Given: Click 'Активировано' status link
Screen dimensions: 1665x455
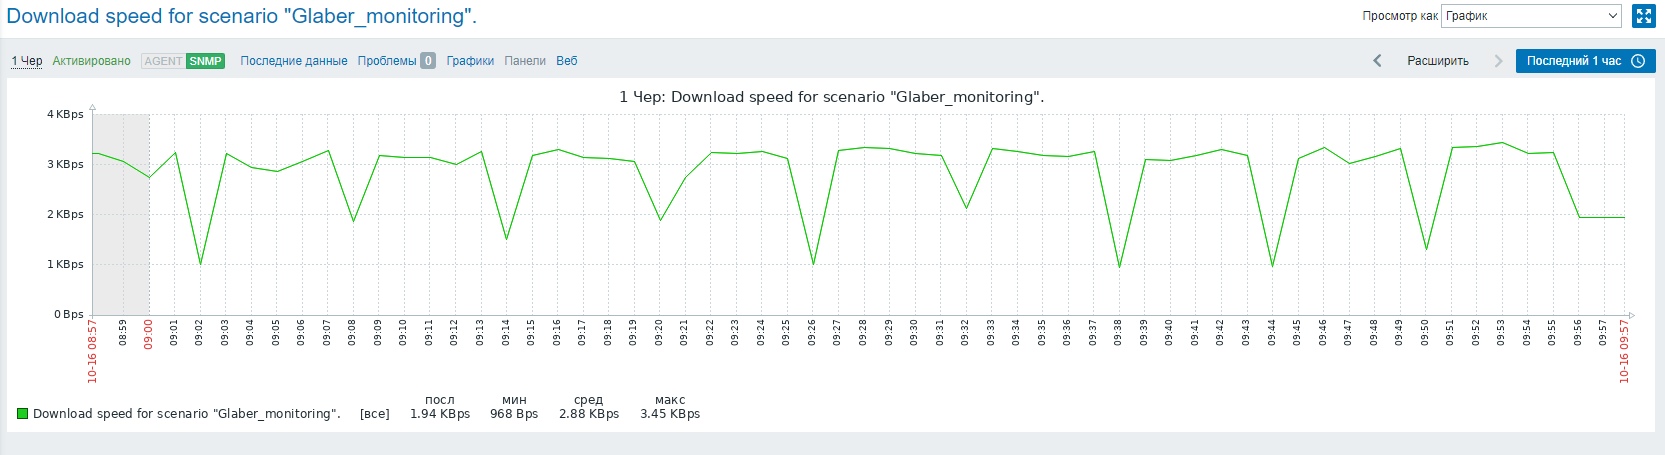Looking at the screenshot, I should pos(91,61).
